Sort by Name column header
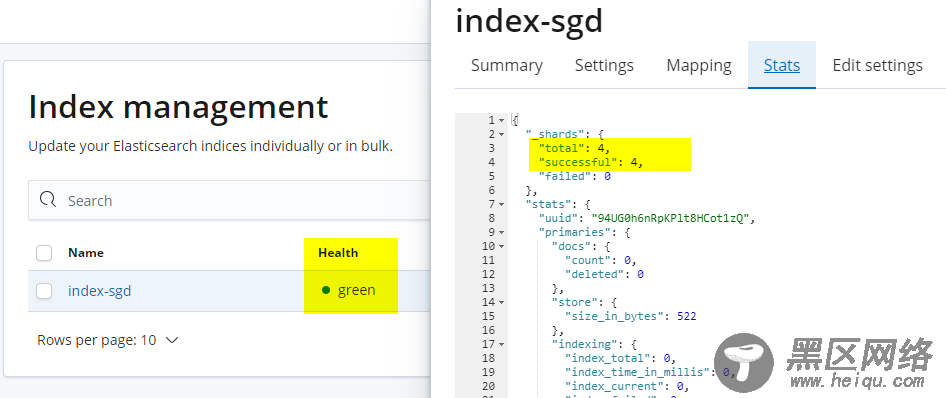 [x=86, y=253]
